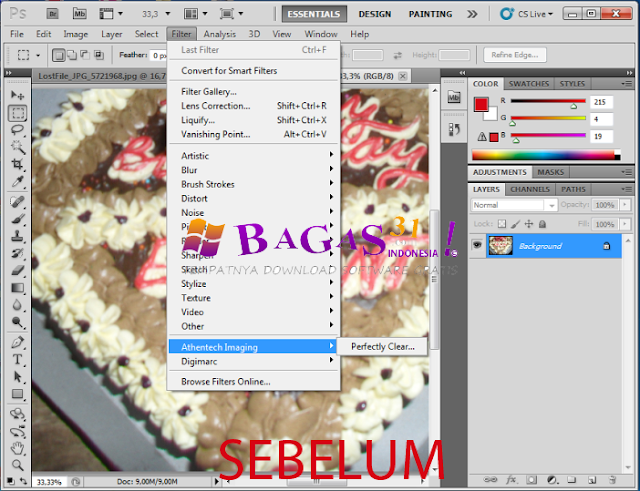Switch to Painting workspace
Screen dimensions: 640x491
click(x=430, y=14)
